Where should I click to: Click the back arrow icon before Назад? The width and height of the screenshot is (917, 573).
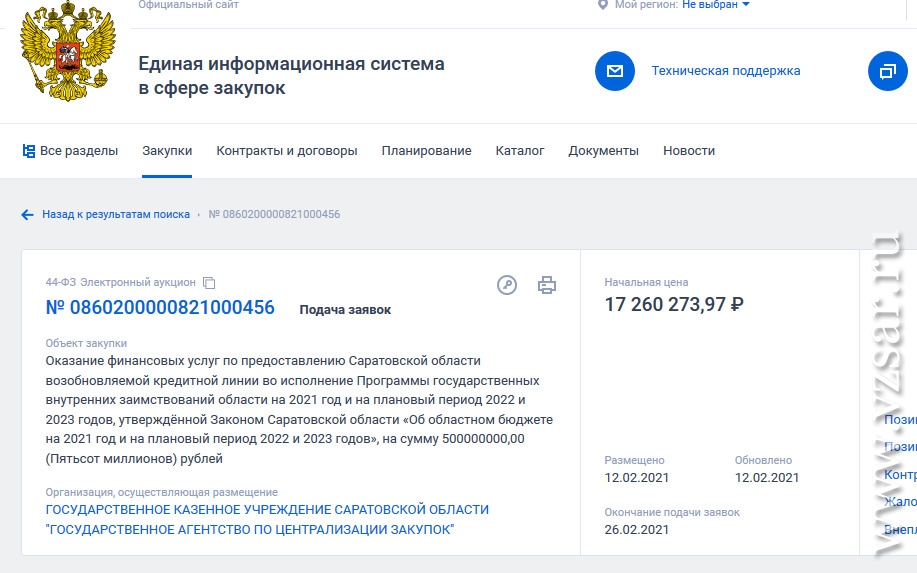[28, 215]
